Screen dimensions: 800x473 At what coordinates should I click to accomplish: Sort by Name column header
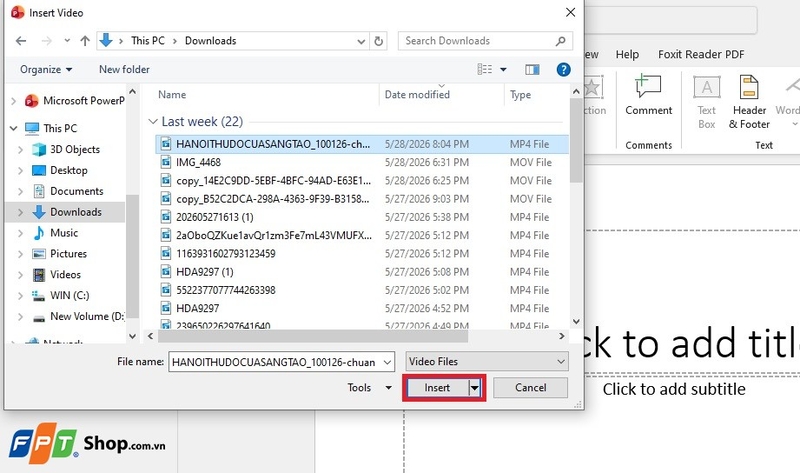click(172, 94)
